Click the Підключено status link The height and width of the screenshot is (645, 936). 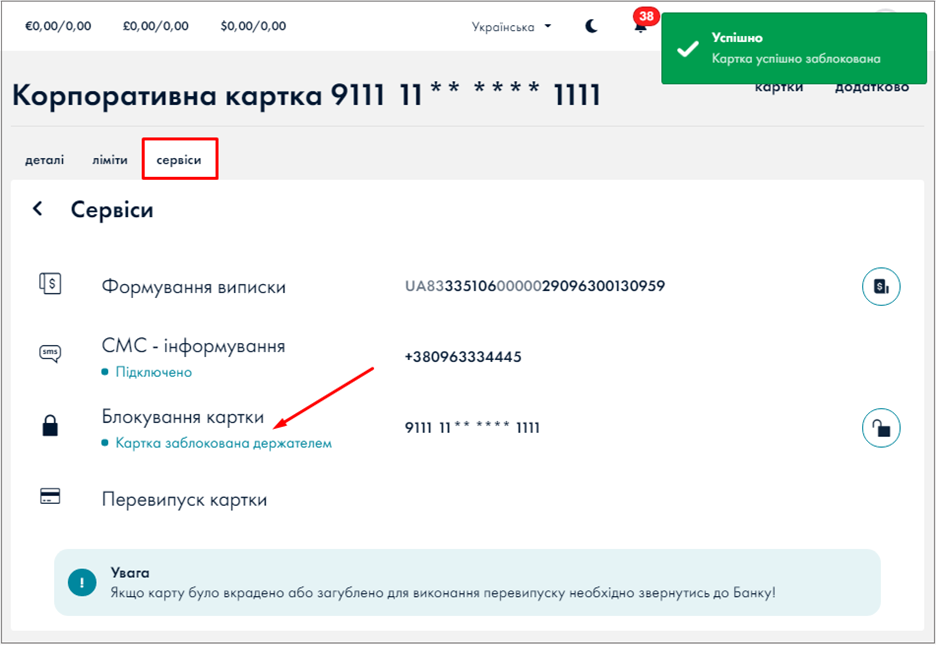153,372
